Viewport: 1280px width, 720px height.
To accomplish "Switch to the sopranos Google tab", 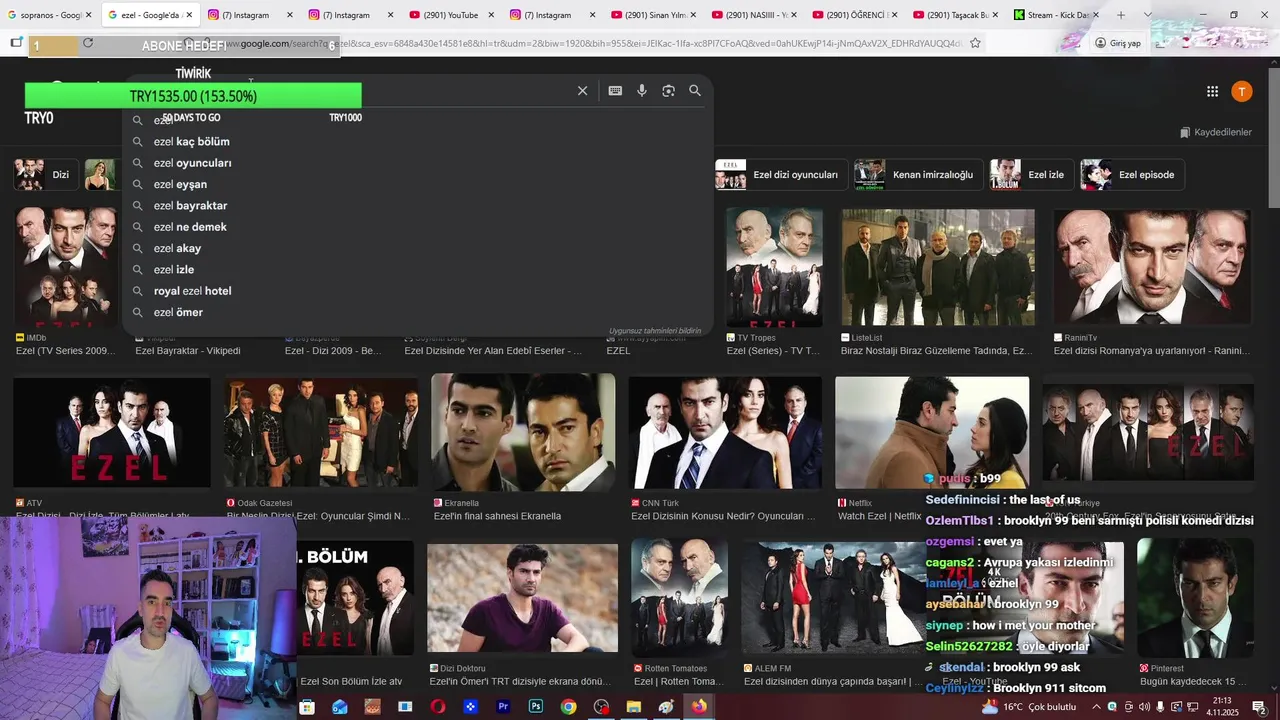I will point(48,15).
